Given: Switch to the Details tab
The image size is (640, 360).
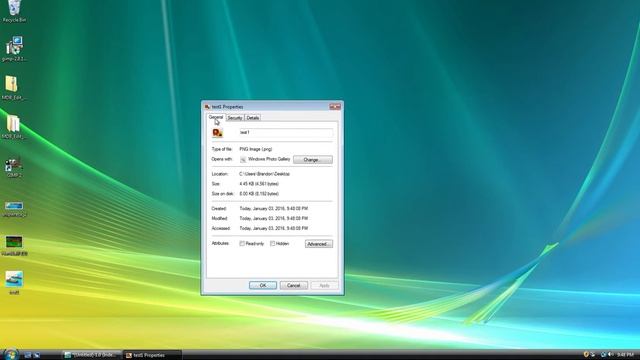Looking at the screenshot, I should pos(253,118).
